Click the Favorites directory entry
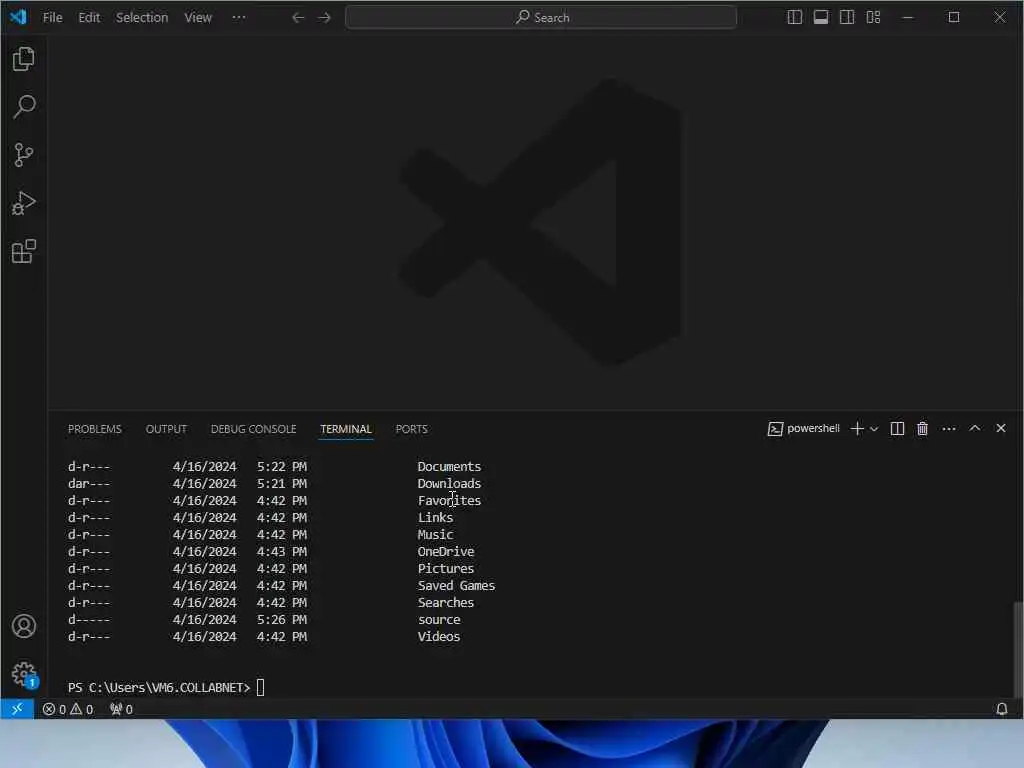This screenshot has height=768, width=1024. point(449,500)
